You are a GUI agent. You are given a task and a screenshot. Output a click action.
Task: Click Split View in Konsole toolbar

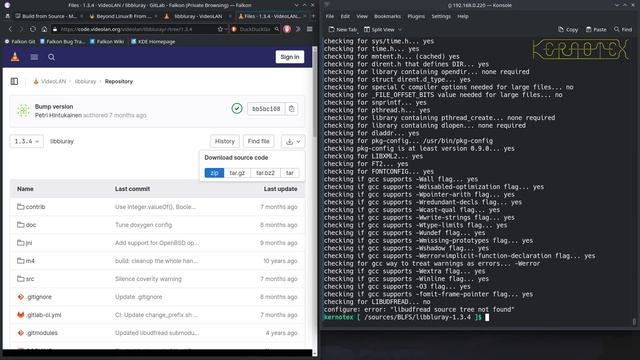[379, 29]
